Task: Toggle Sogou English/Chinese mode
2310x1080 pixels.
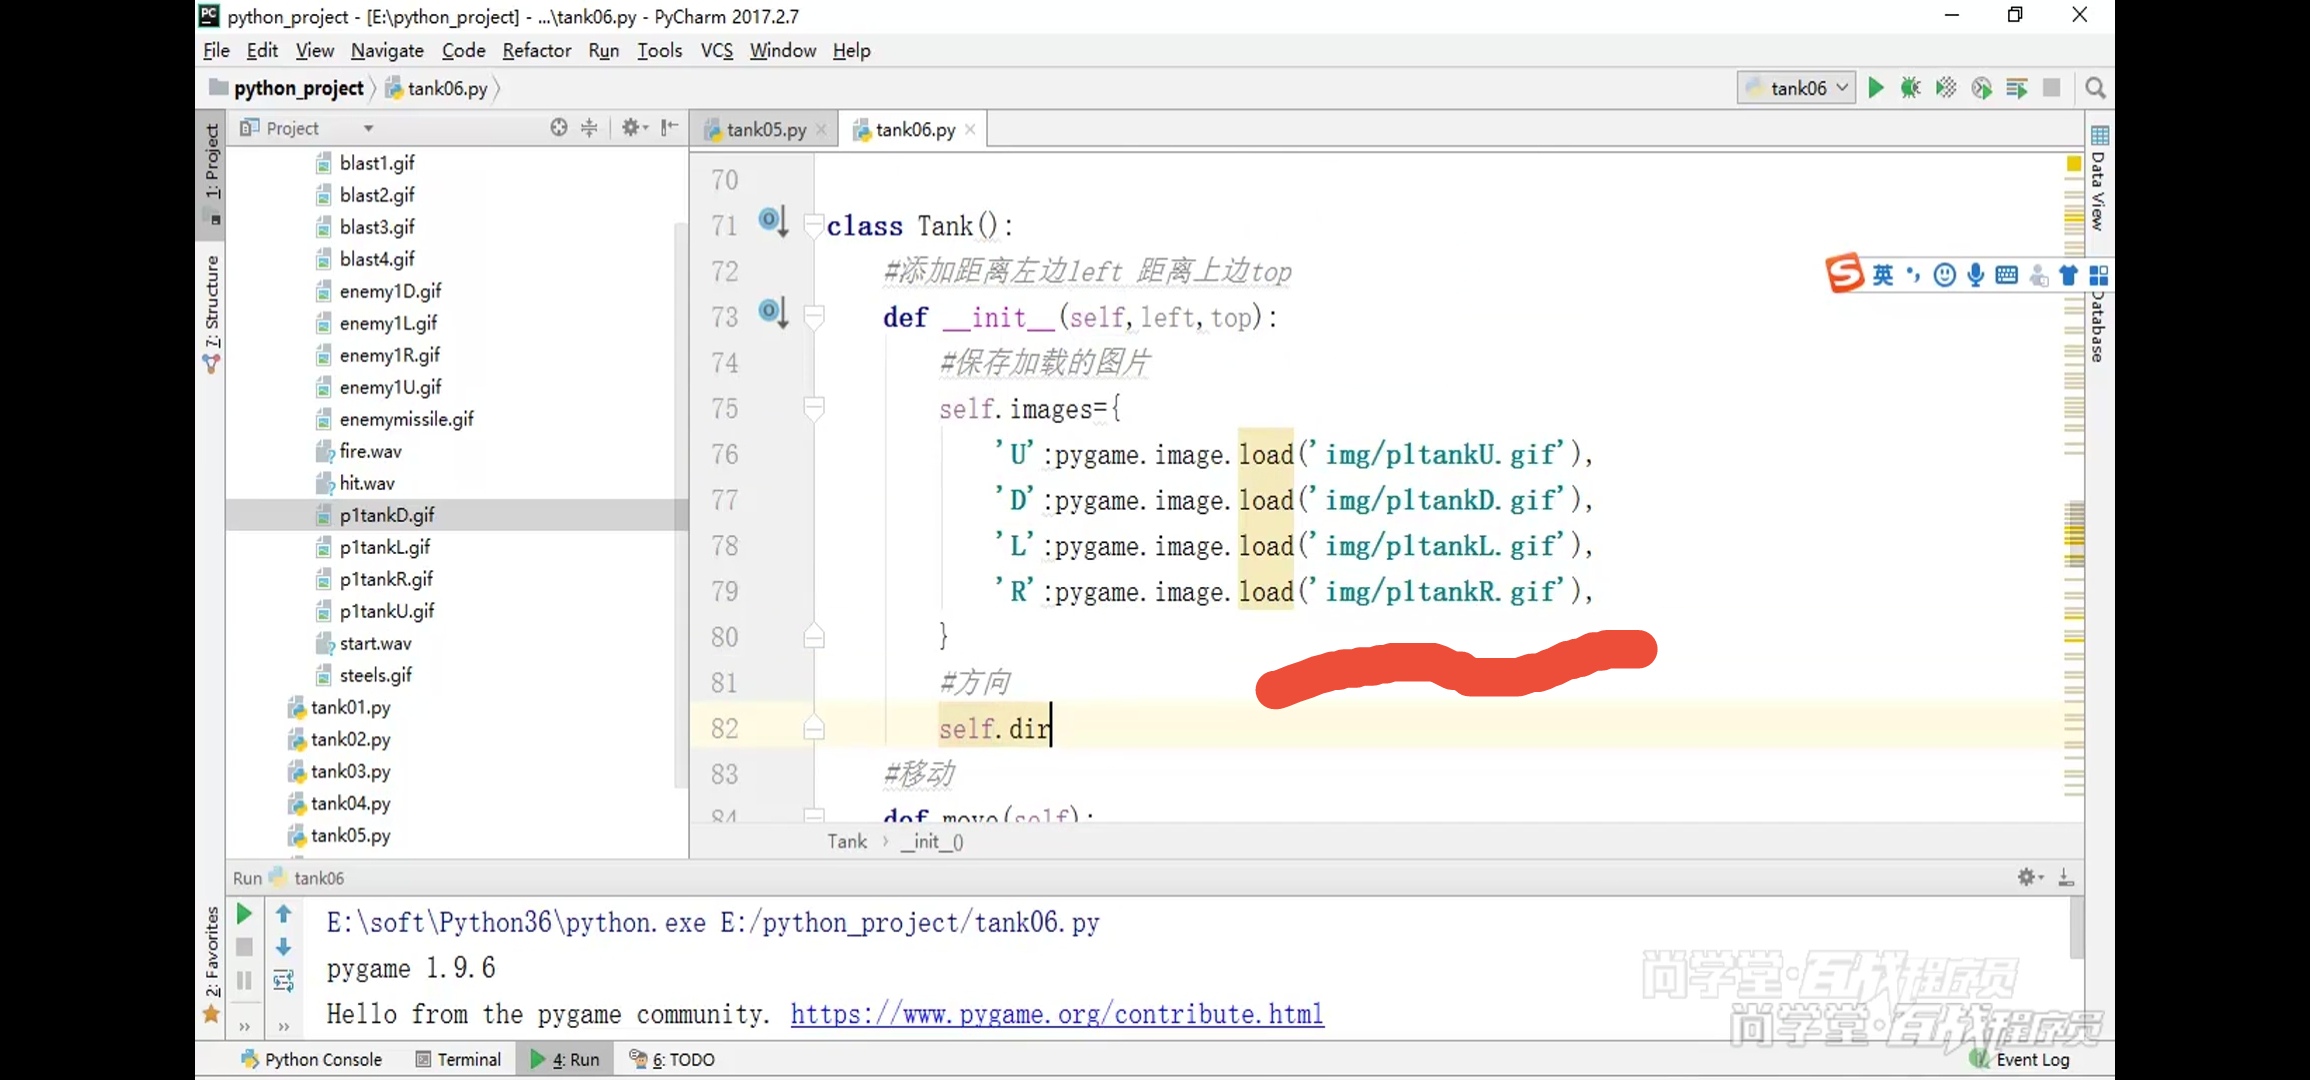Action: [x=1883, y=275]
